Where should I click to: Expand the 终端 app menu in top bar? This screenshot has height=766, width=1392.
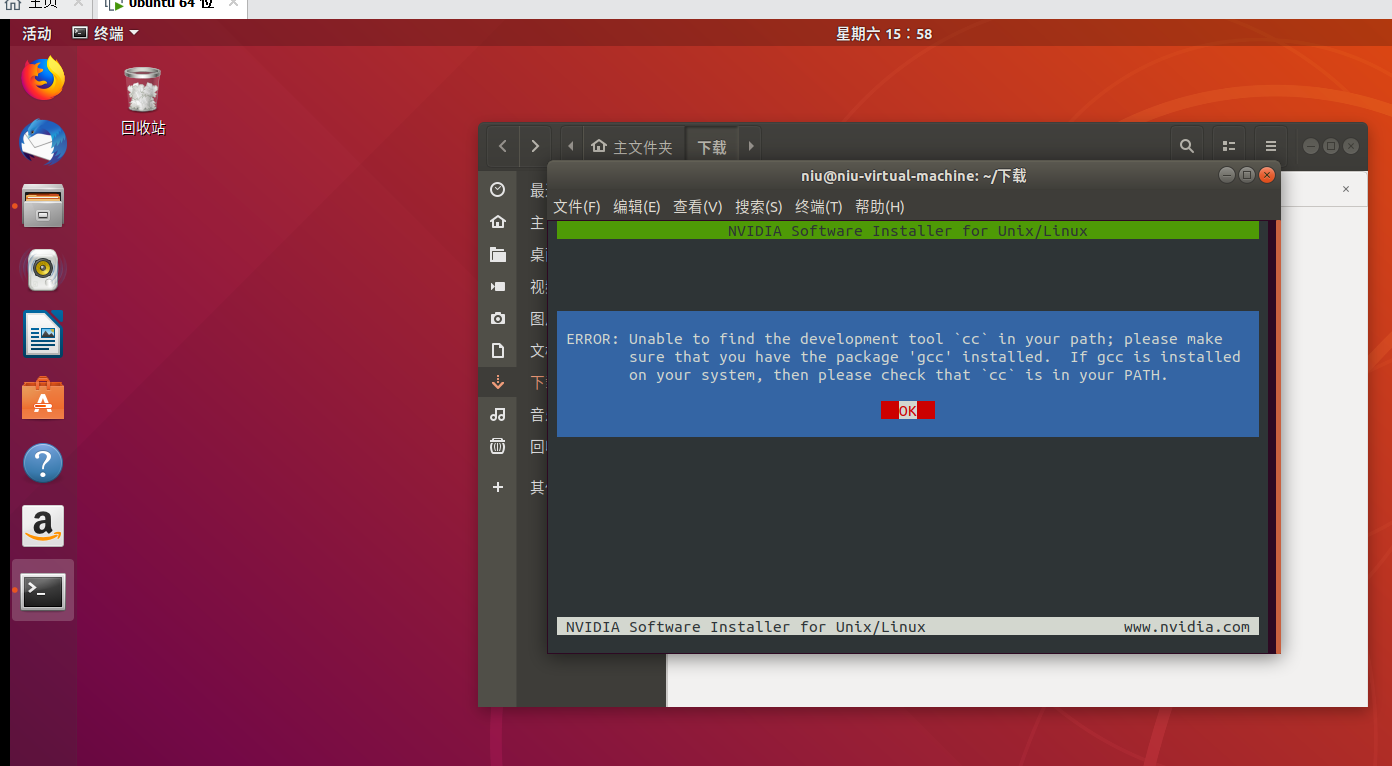coord(106,33)
